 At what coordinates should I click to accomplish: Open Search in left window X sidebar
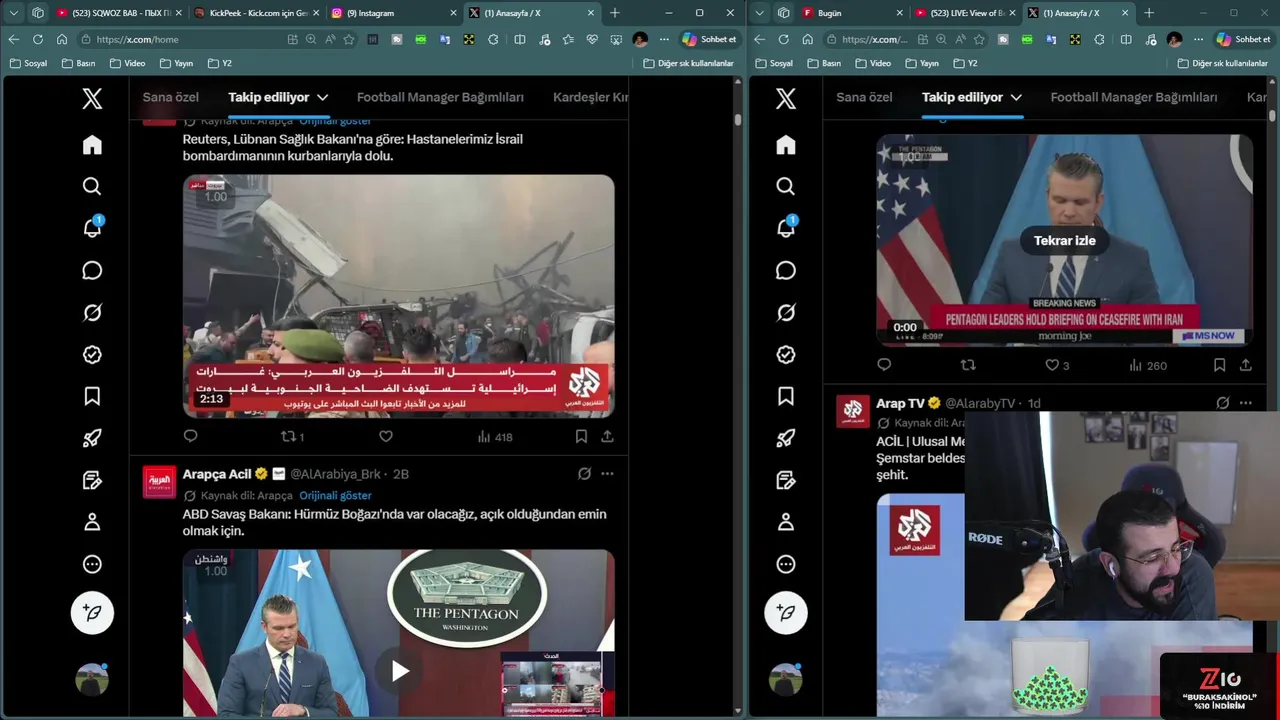92,187
